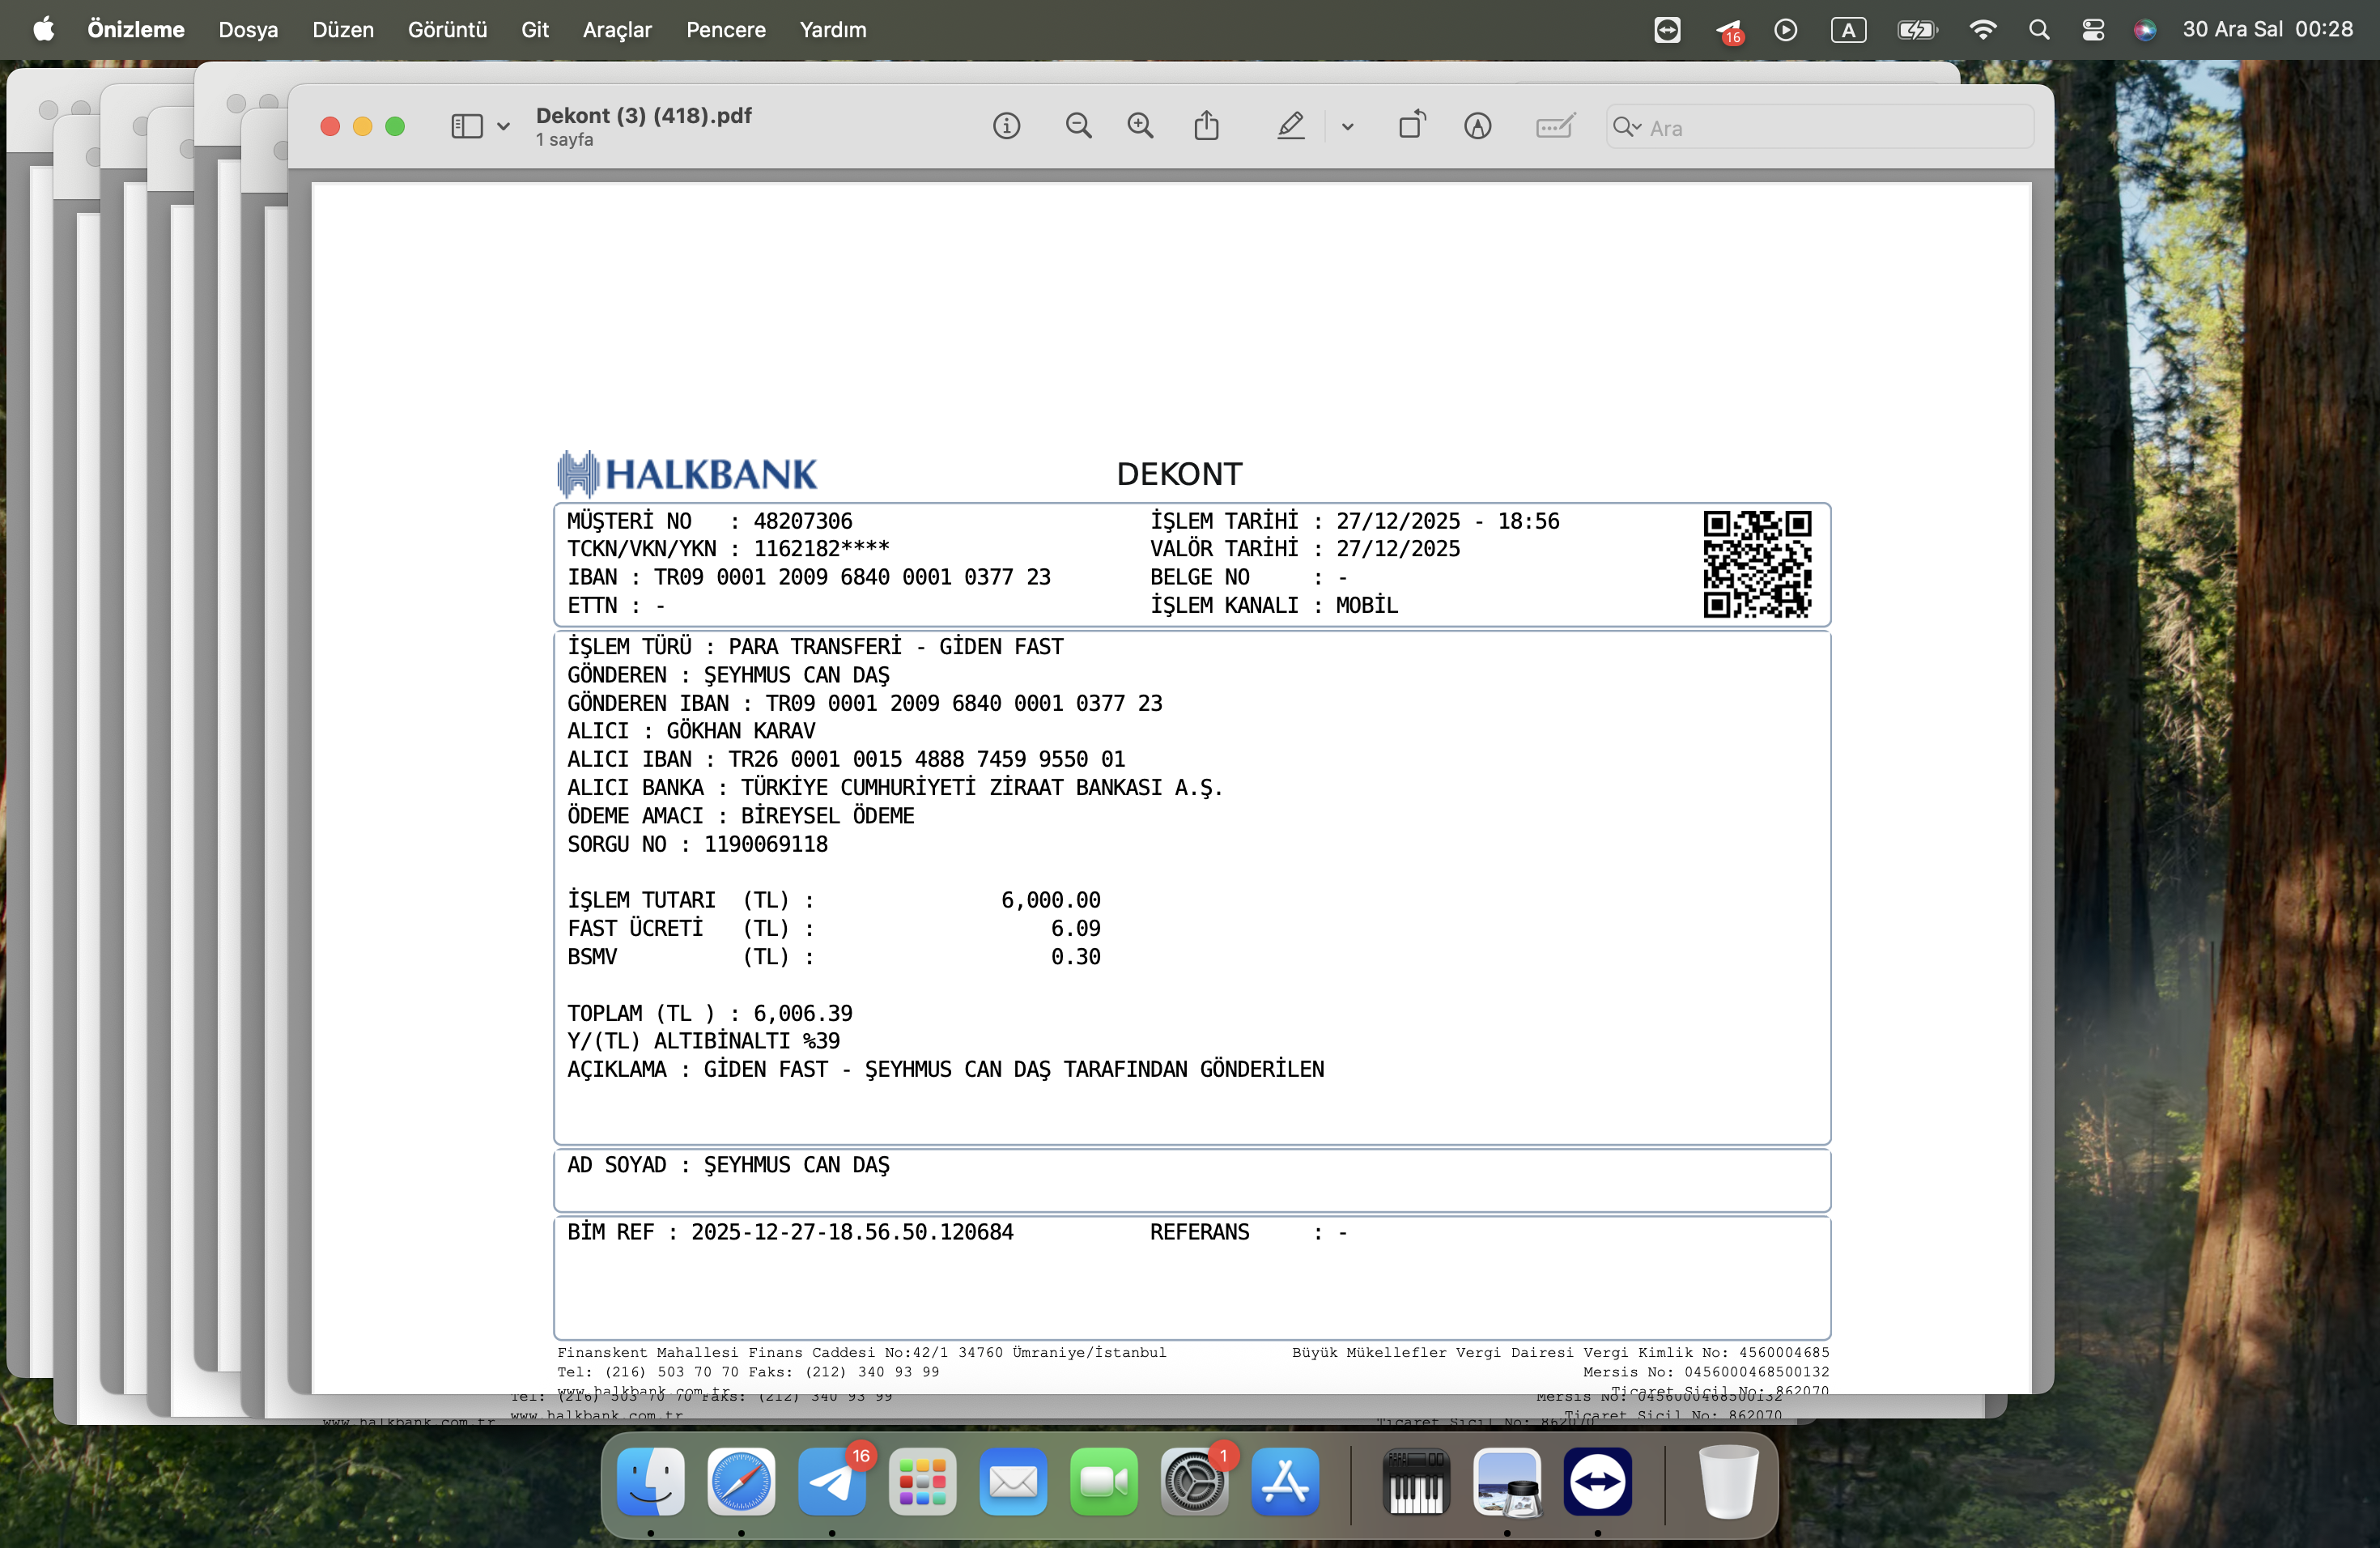Open the Dosya menu
This screenshot has height=1548, width=2380.
click(248, 29)
